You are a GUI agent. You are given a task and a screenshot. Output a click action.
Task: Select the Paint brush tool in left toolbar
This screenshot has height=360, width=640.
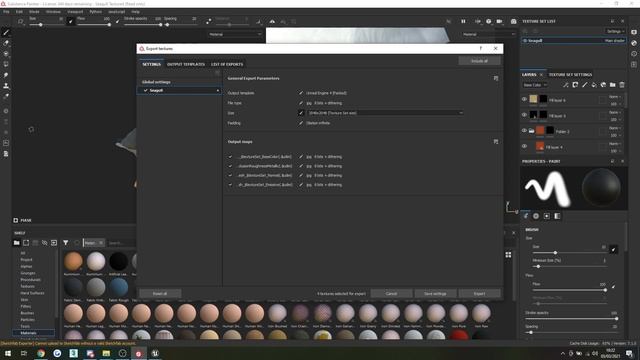tap(6, 32)
